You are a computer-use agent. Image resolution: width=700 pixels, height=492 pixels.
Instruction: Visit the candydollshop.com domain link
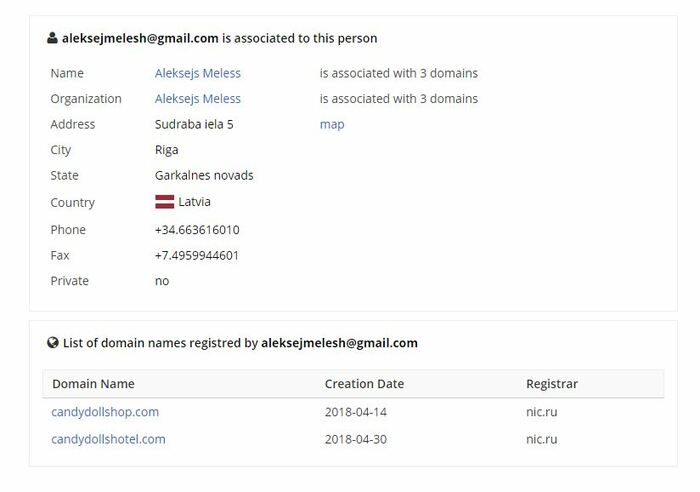pos(105,412)
